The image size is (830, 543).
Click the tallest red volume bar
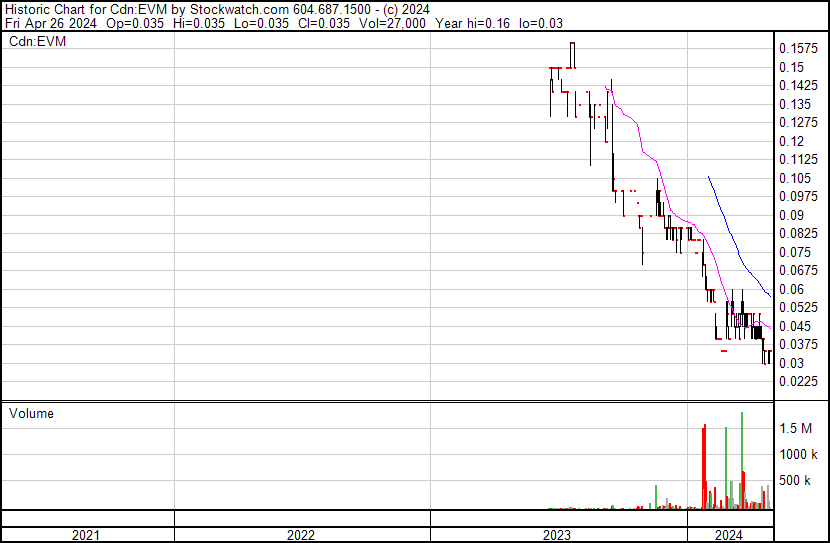tap(705, 465)
